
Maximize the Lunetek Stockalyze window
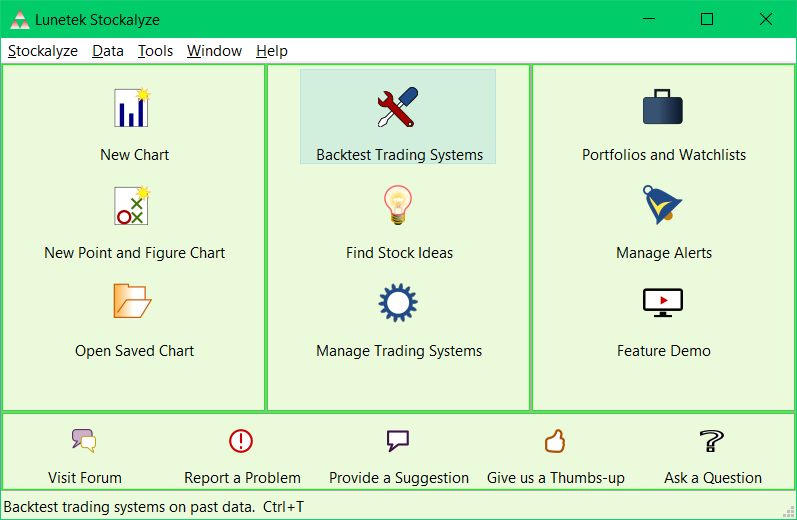(707, 19)
